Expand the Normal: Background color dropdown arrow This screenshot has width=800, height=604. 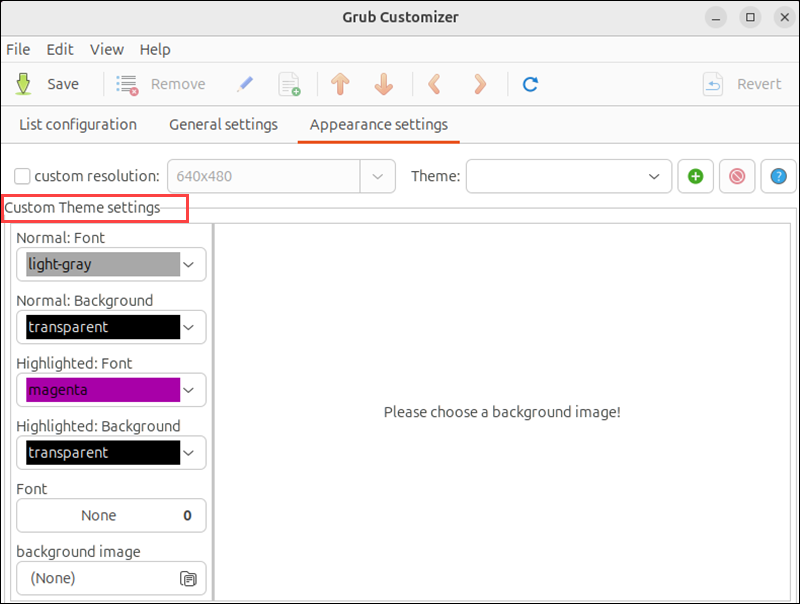(x=189, y=328)
